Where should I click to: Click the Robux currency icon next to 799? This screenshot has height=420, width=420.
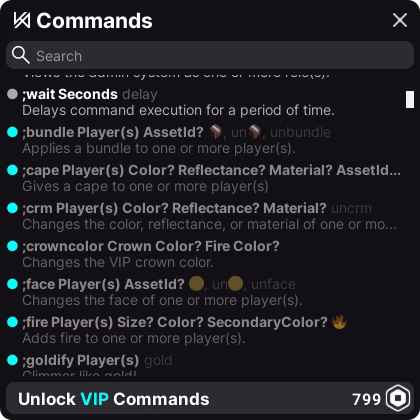click(398, 398)
